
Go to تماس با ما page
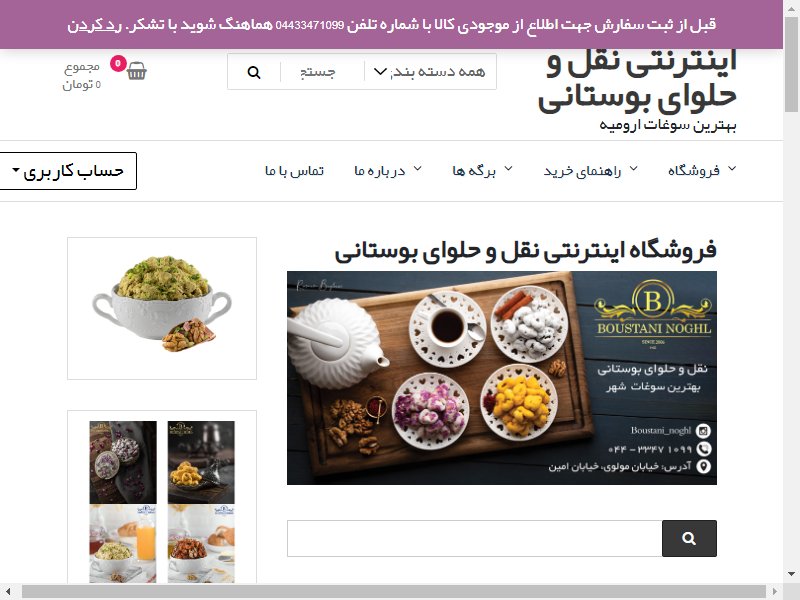point(294,170)
